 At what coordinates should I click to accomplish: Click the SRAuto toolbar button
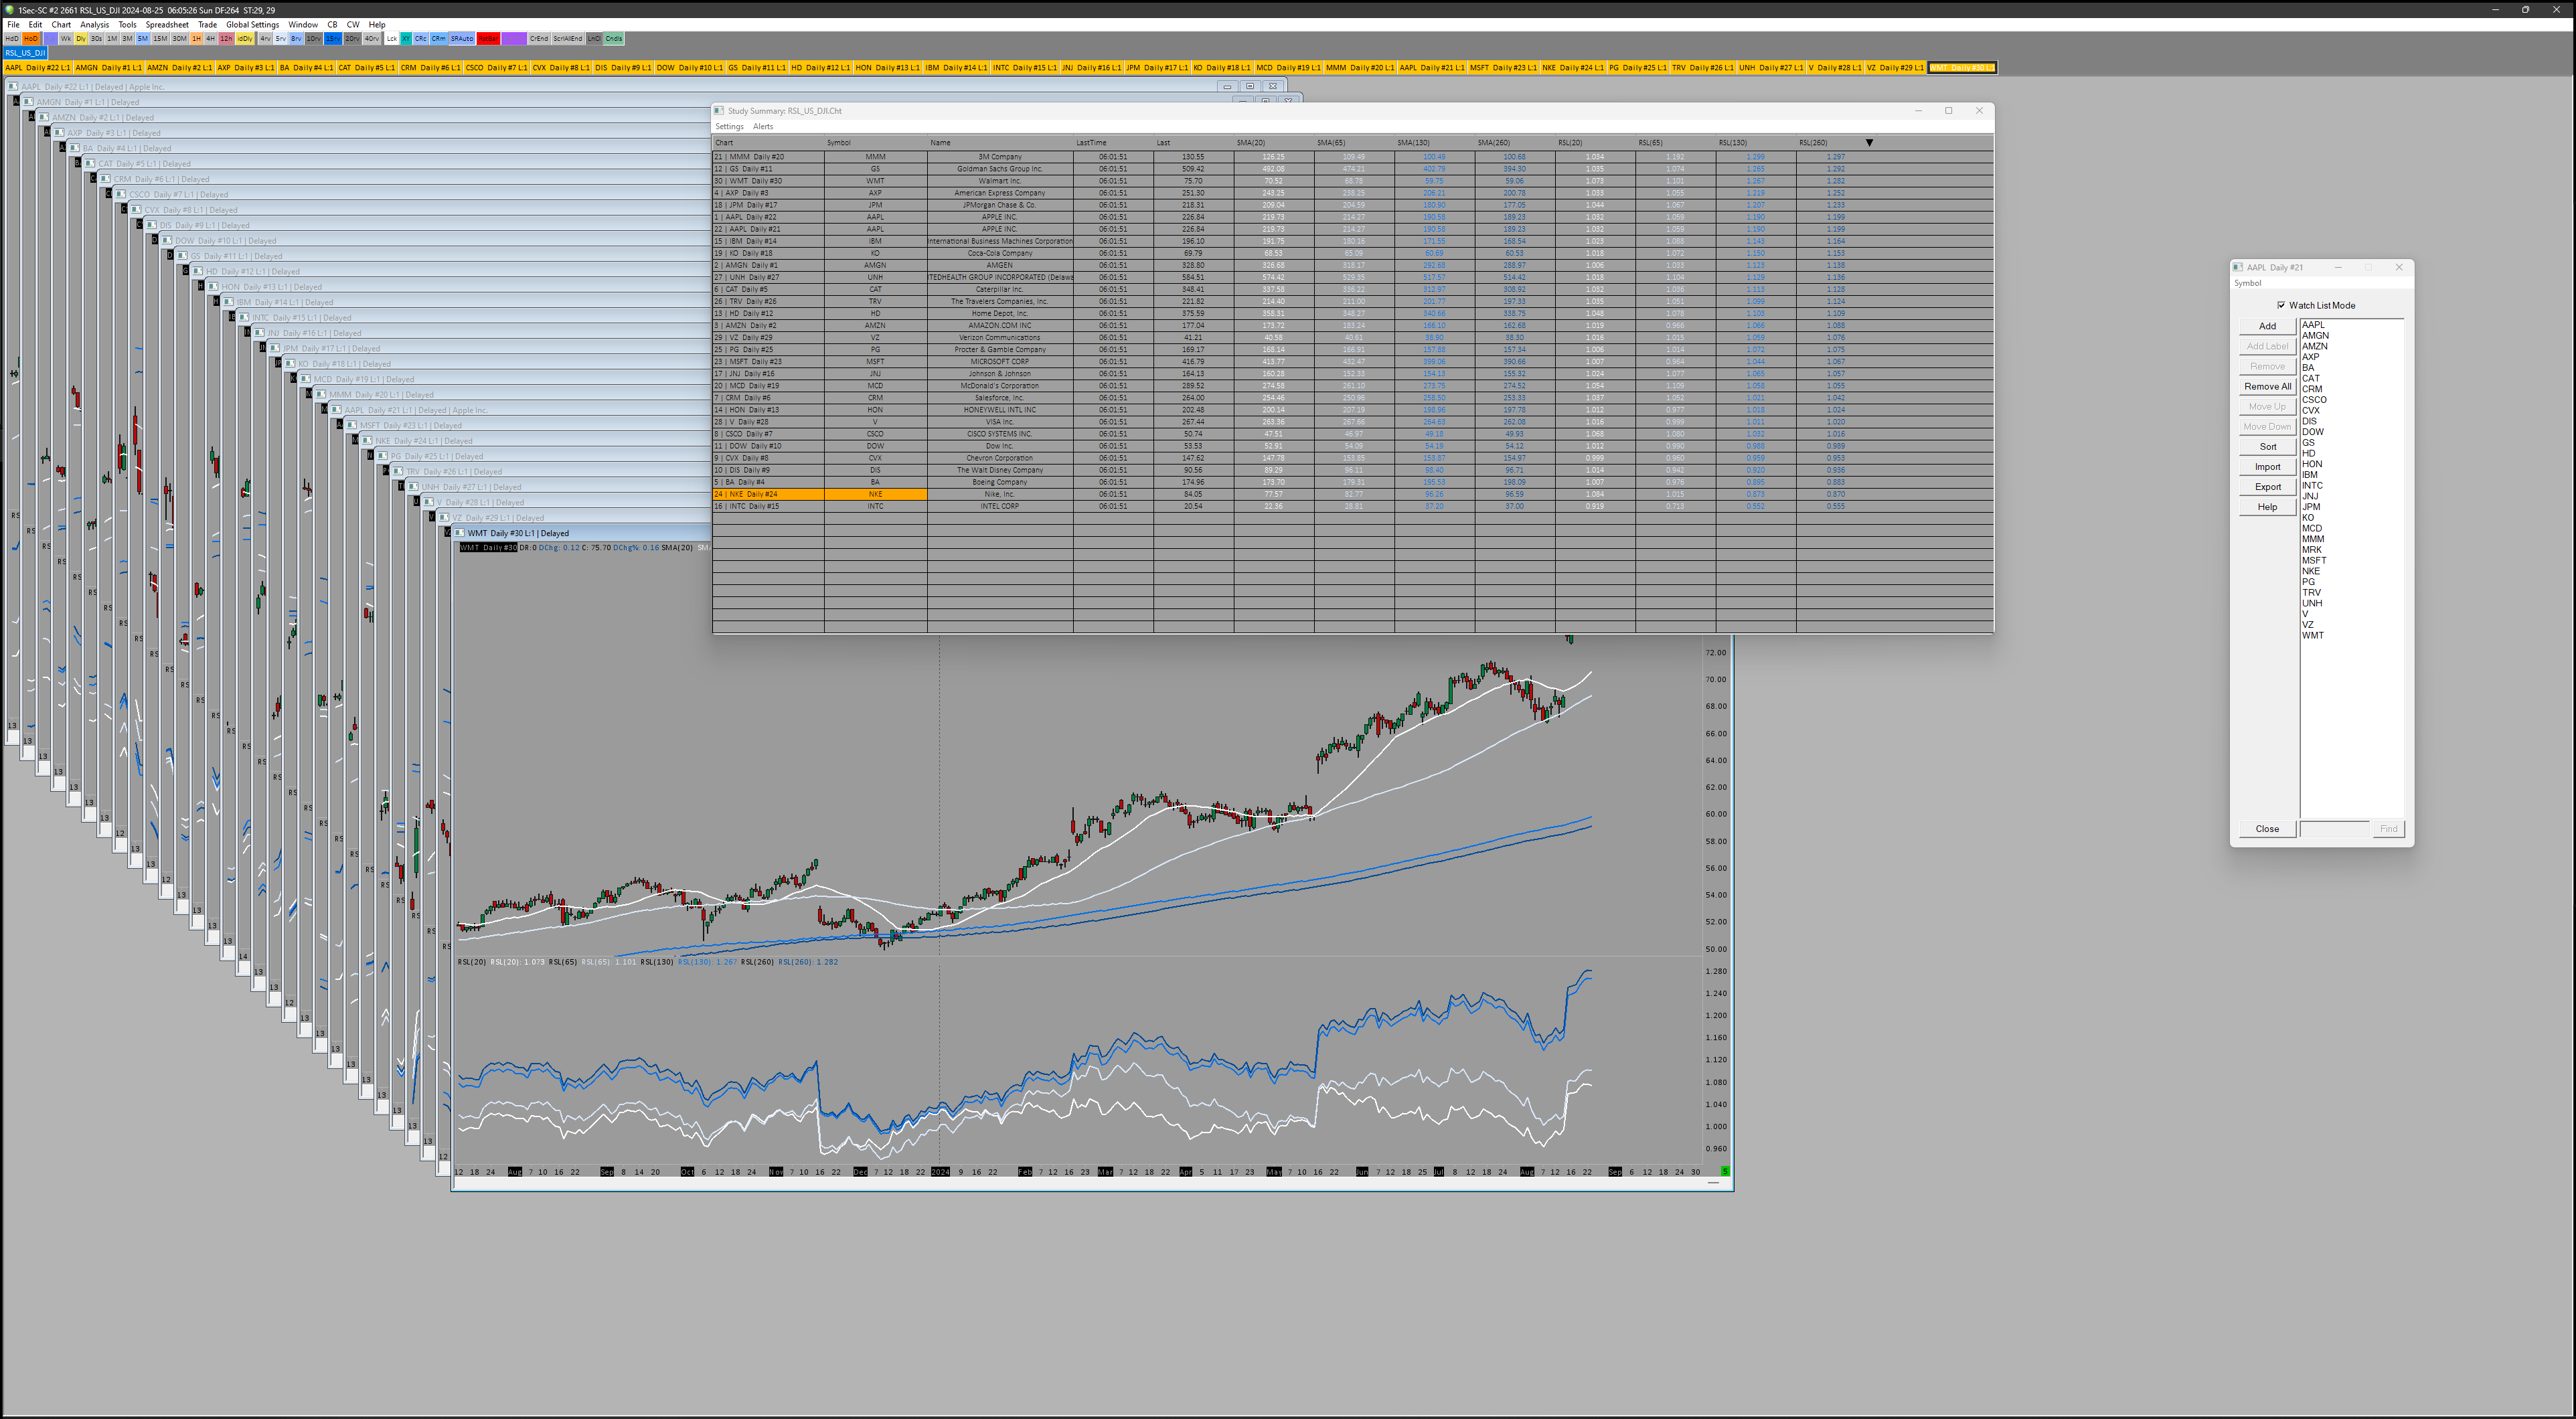coord(462,39)
